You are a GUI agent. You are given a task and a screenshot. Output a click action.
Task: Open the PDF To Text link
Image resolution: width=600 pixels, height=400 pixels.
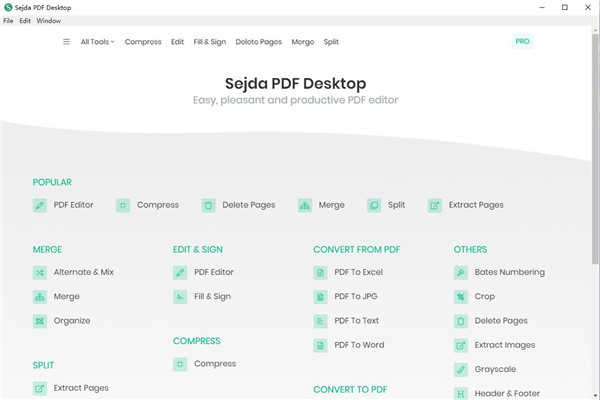tap(356, 321)
